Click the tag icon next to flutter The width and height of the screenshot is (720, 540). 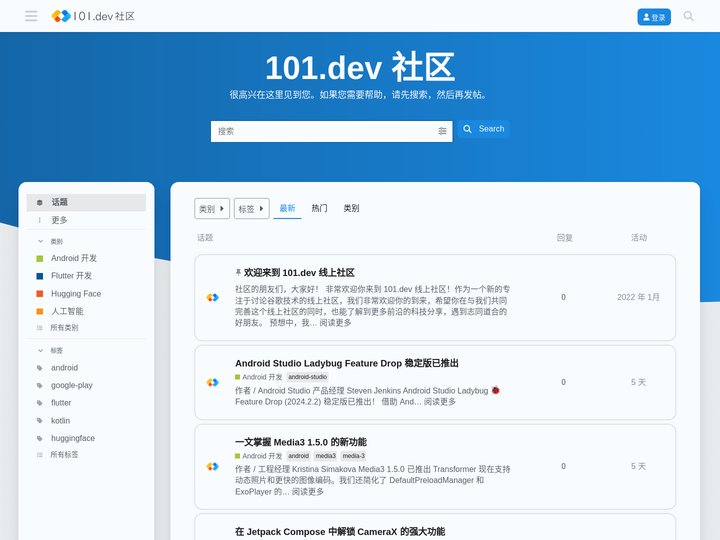39,403
